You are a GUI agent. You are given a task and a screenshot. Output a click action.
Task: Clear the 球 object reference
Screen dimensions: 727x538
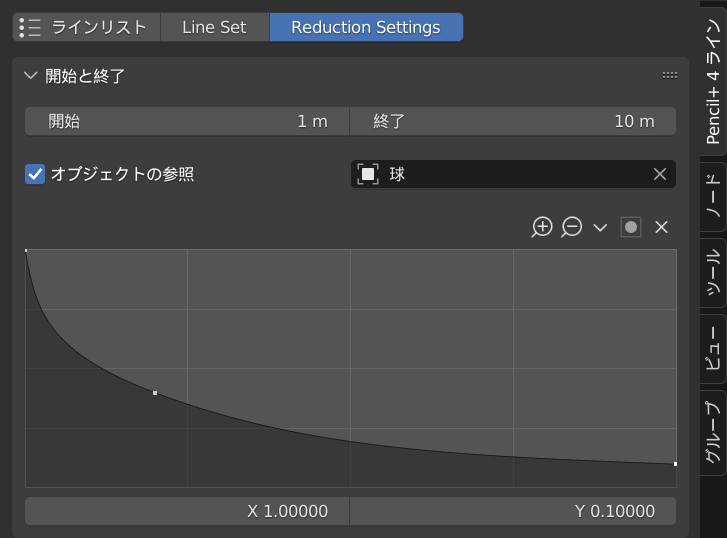point(660,174)
